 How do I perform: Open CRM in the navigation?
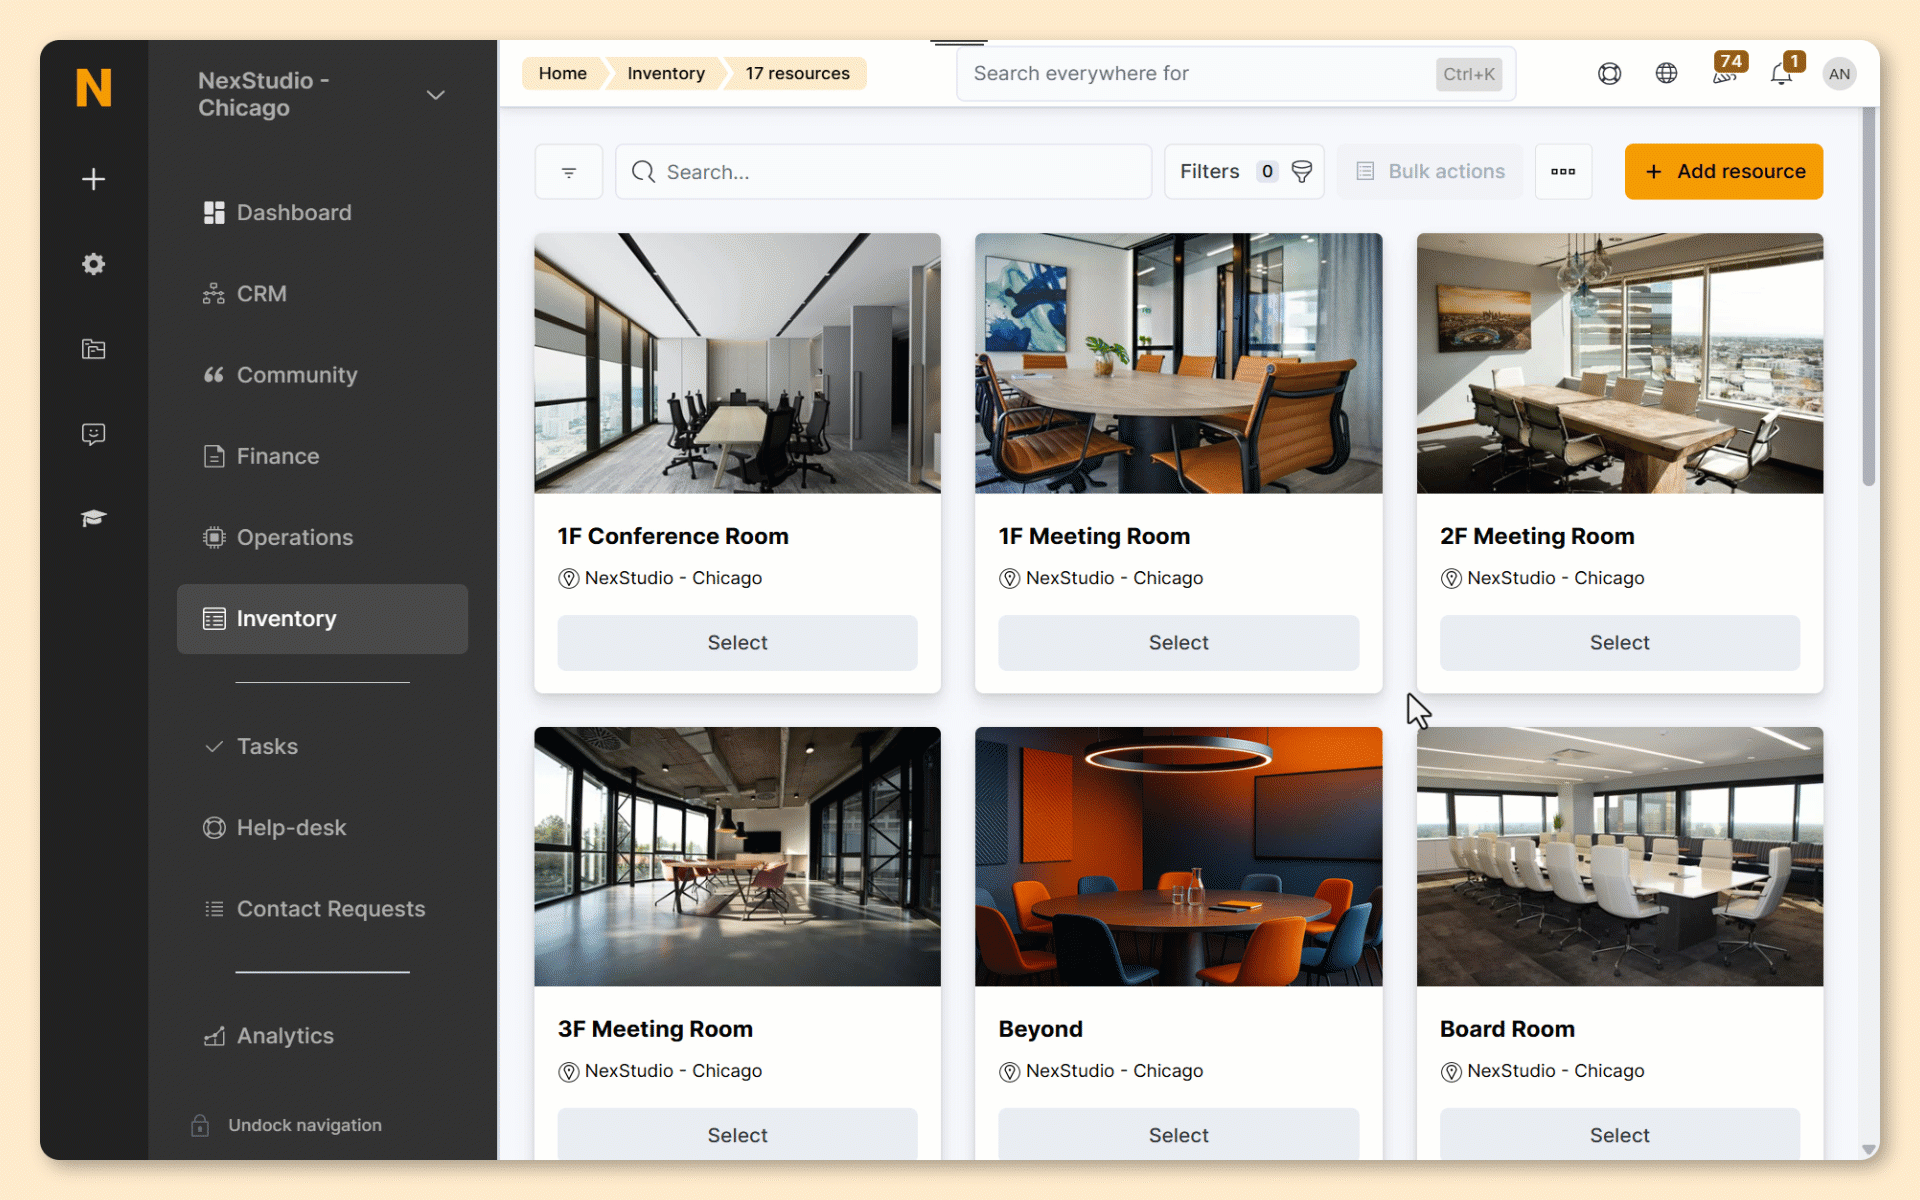(x=322, y=294)
